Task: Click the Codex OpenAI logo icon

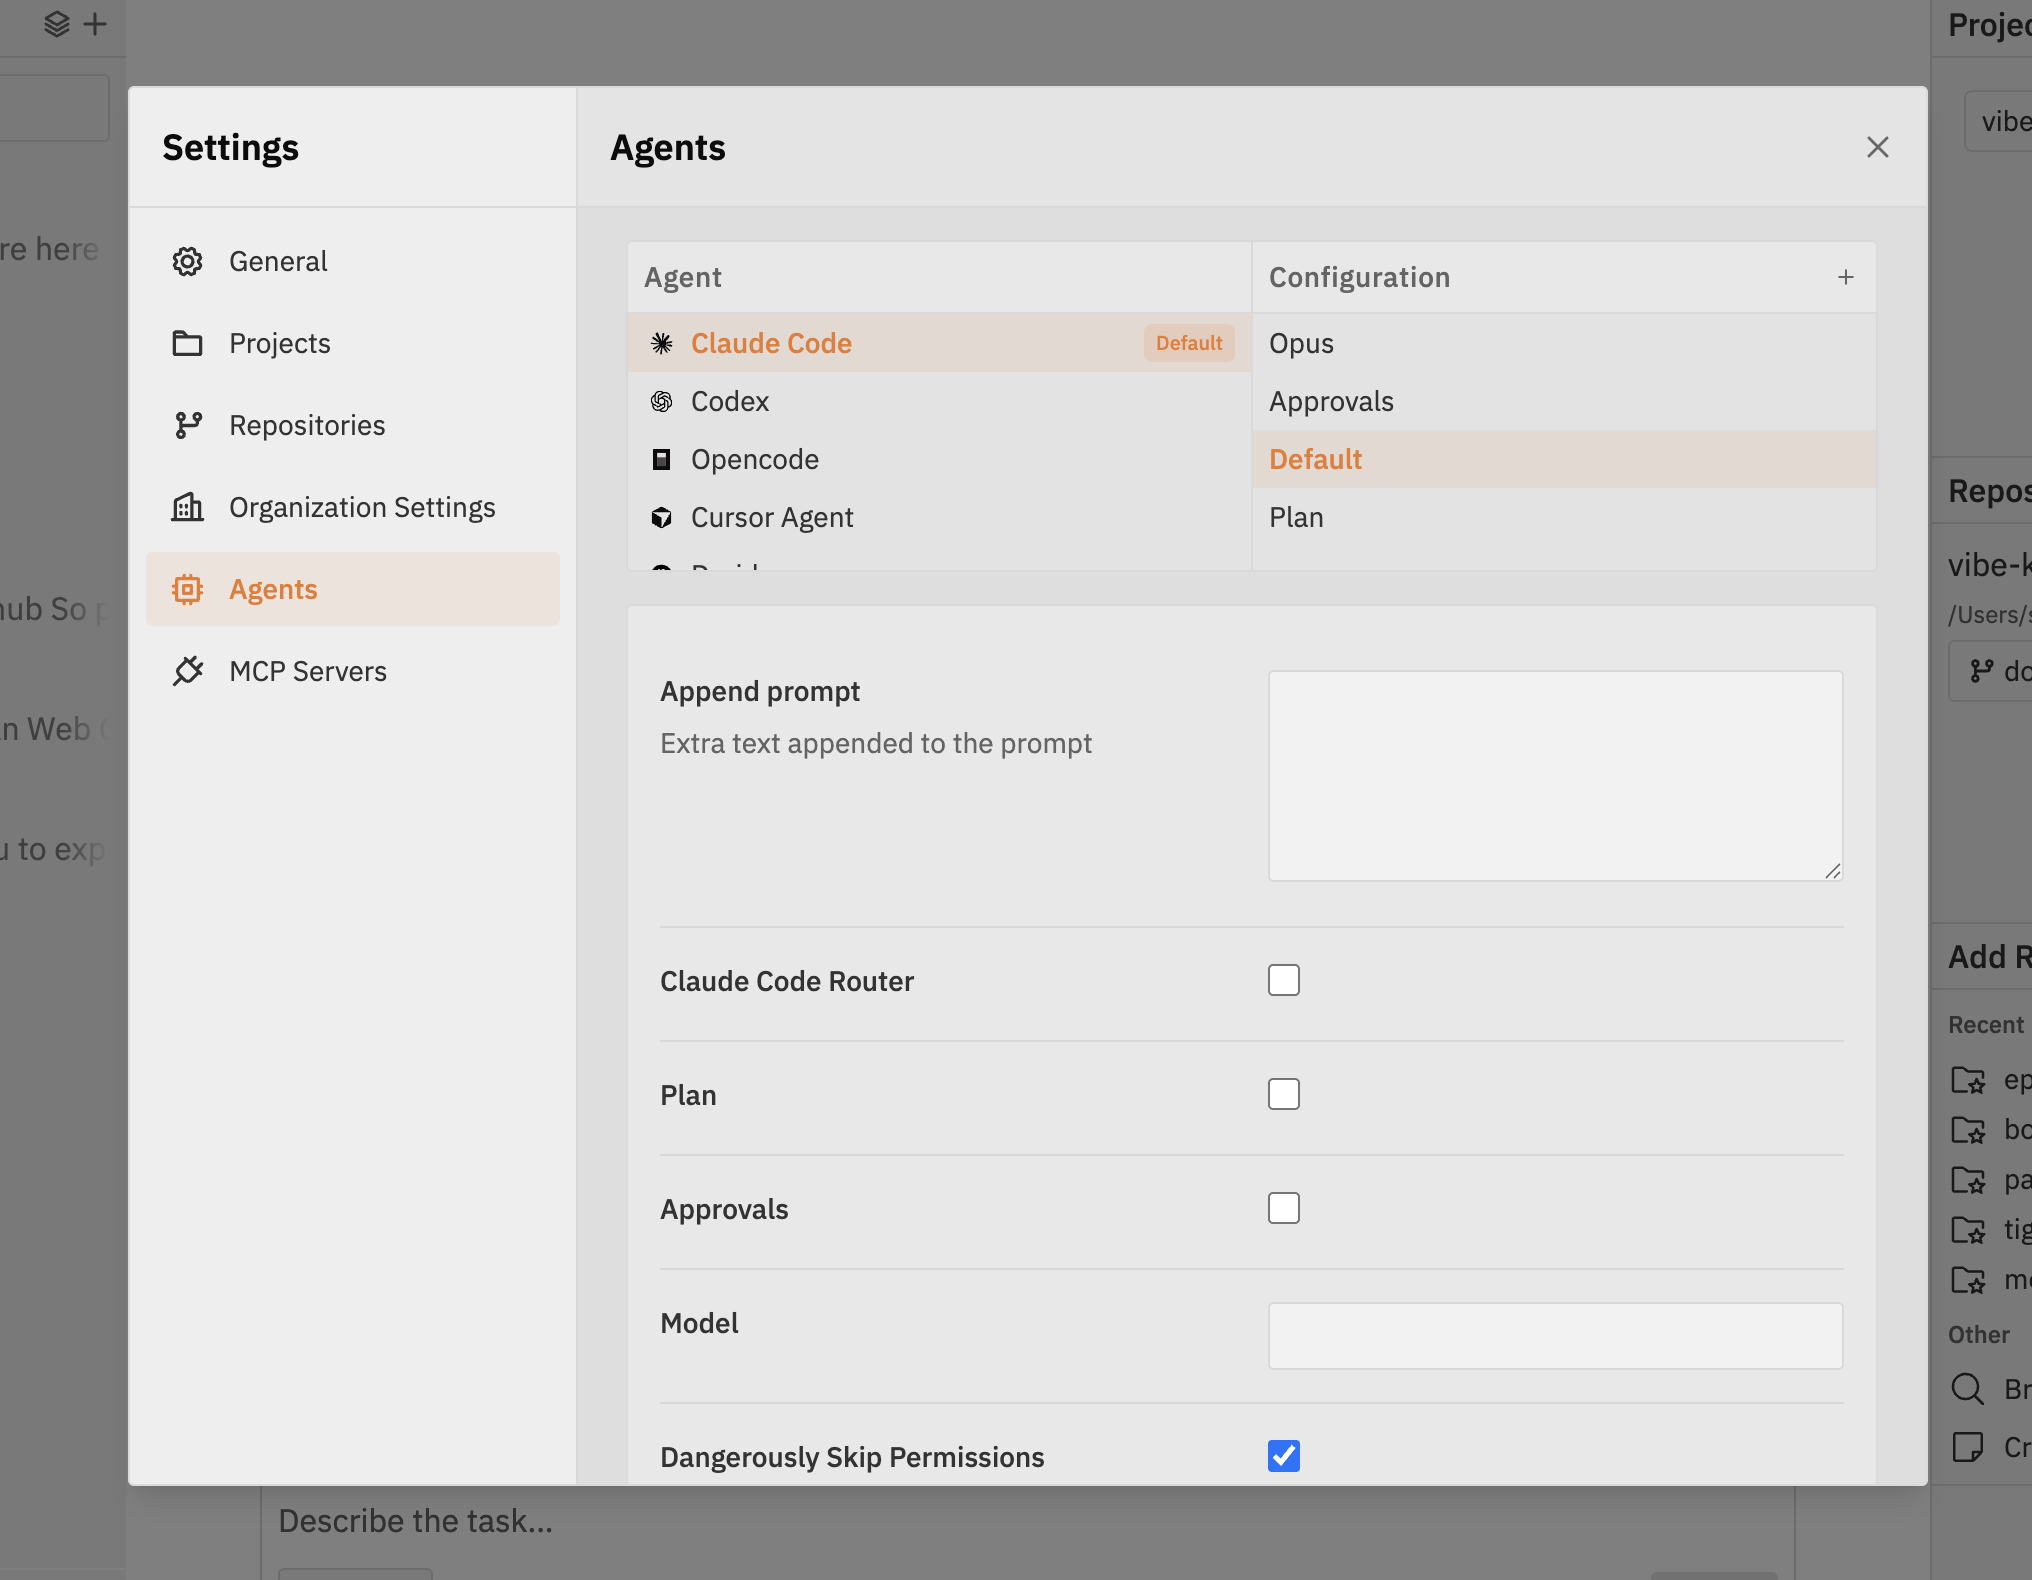Action: (x=661, y=401)
